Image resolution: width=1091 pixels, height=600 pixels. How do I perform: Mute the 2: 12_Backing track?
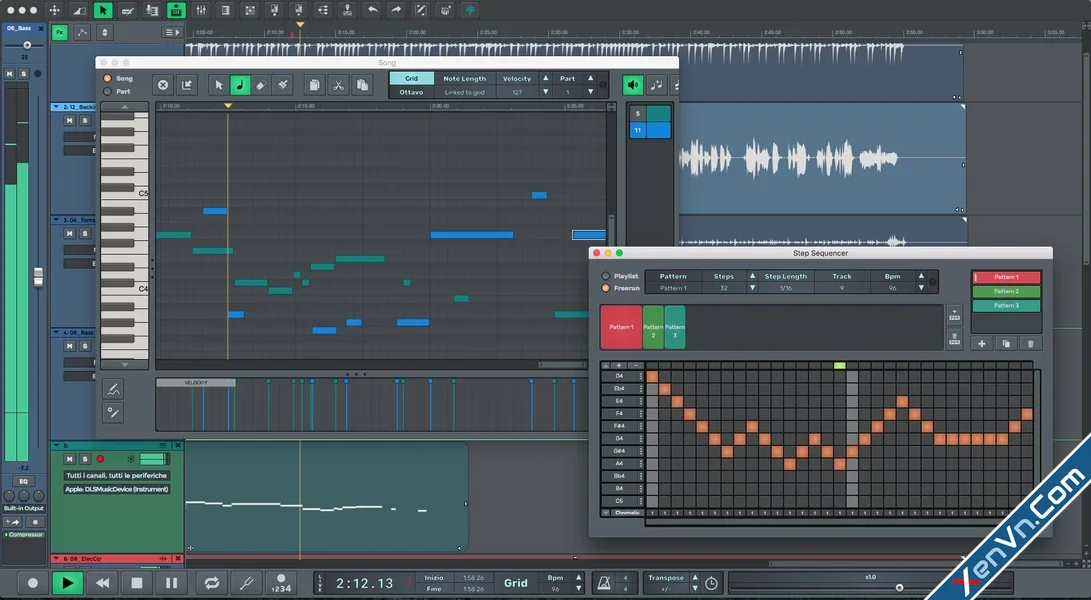[70, 120]
